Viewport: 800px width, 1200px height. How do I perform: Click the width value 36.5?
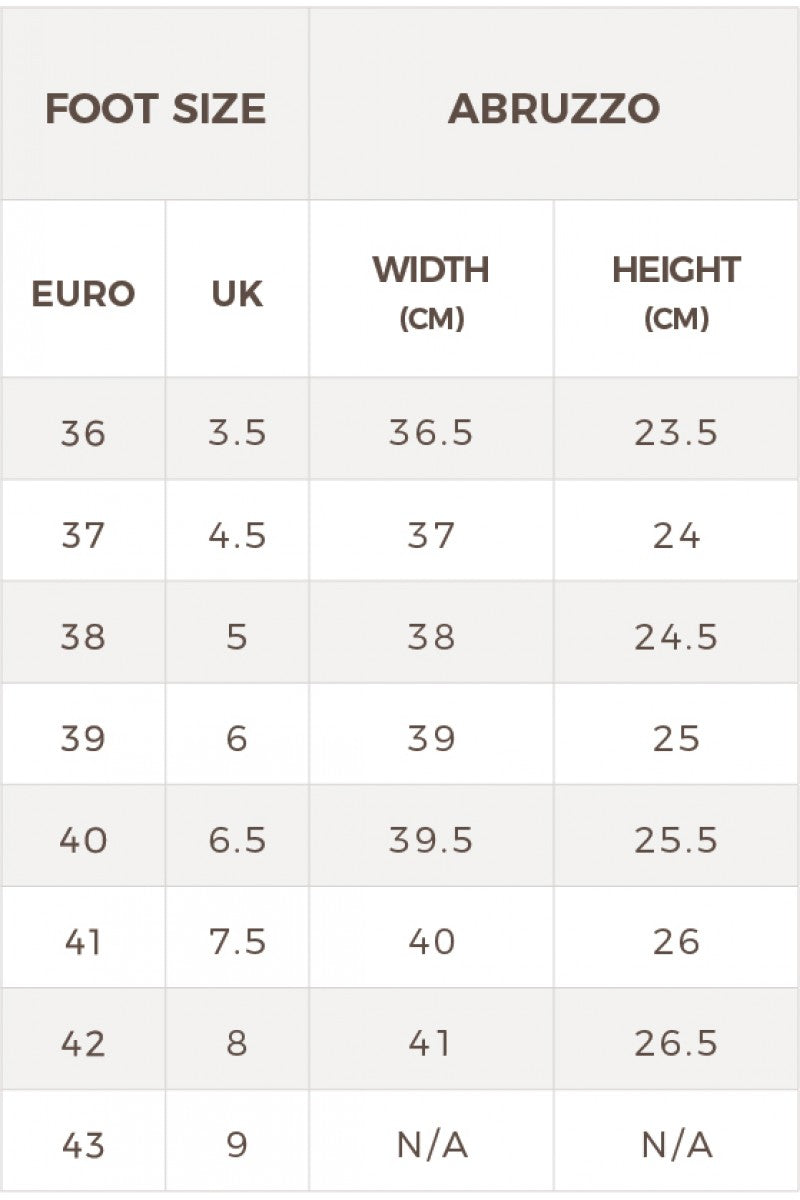tap(431, 433)
